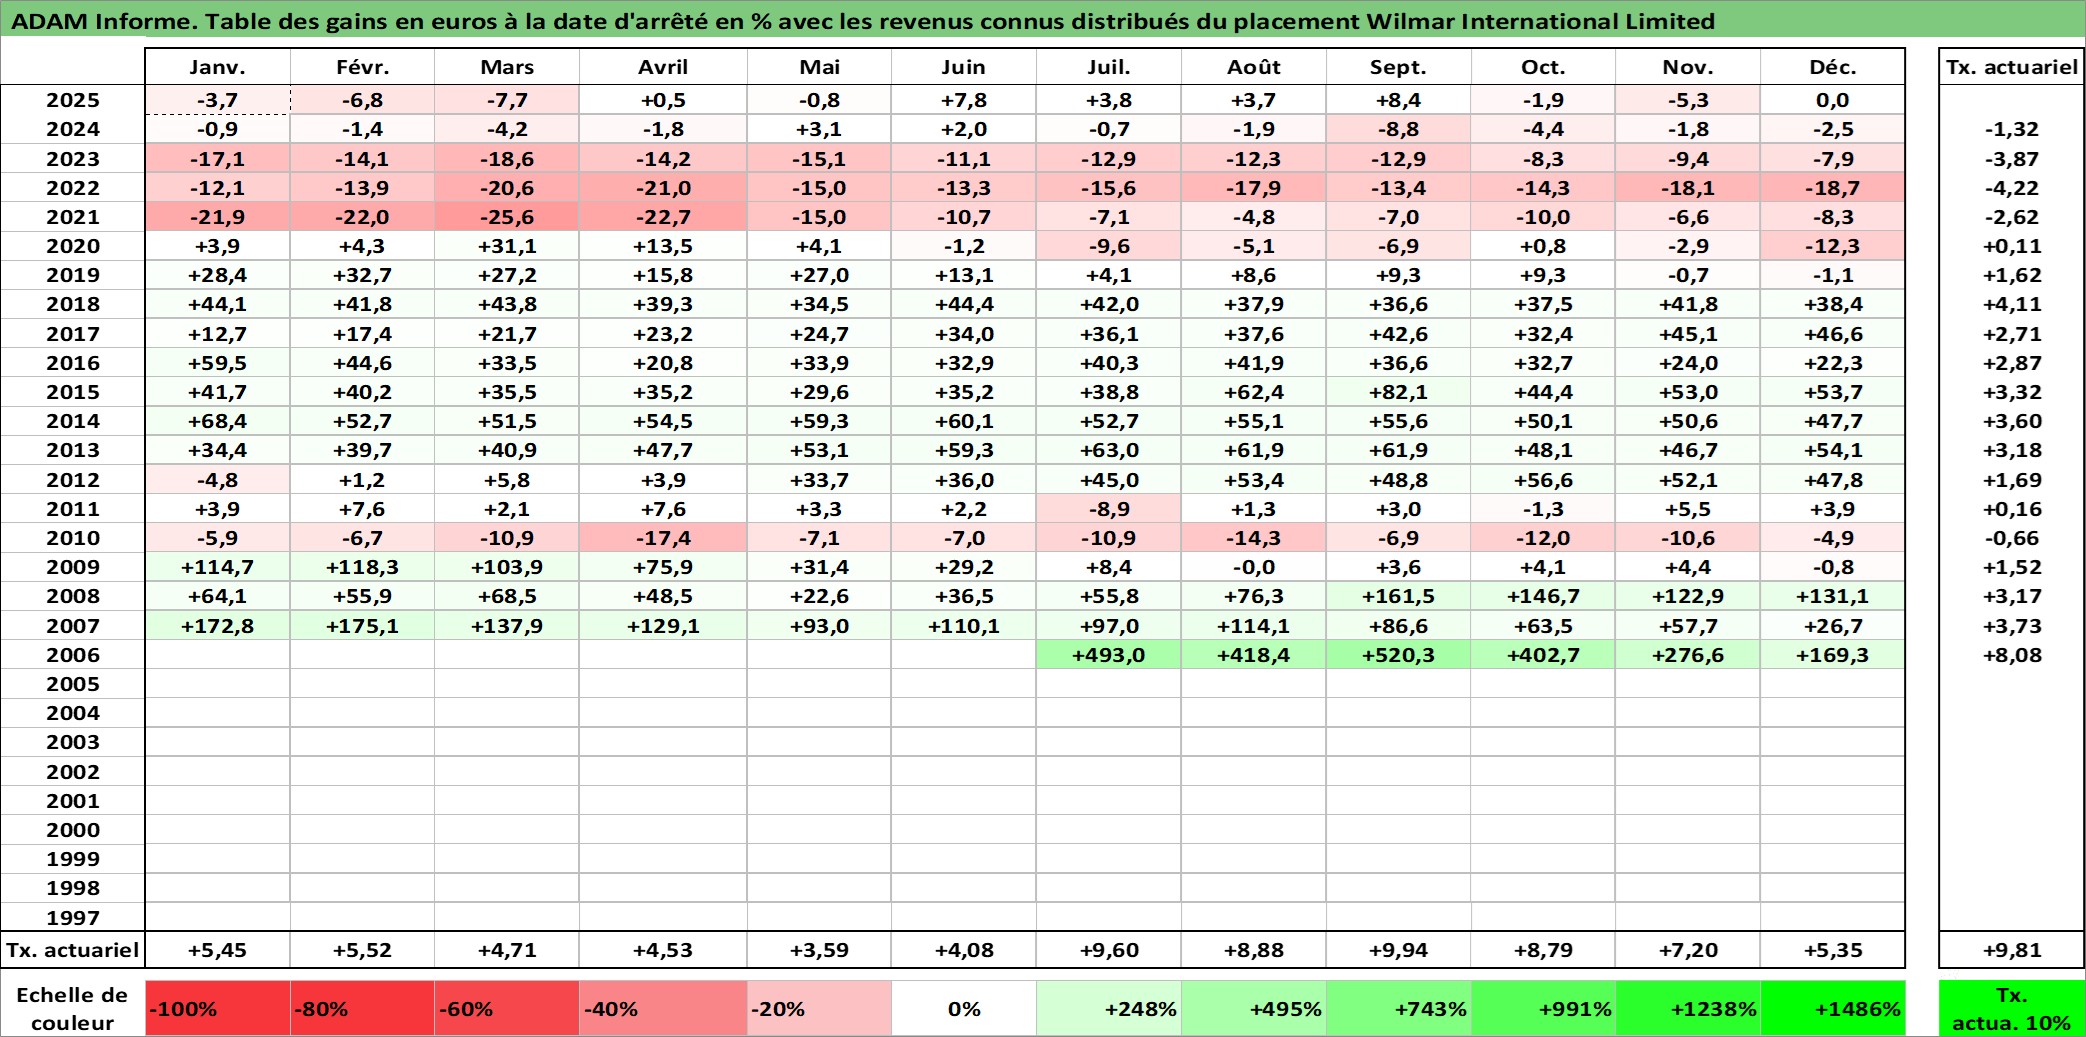Select the 'Tx. actuariel' bottom row label
This screenshot has width=2086, height=1037.
point(73,950)
